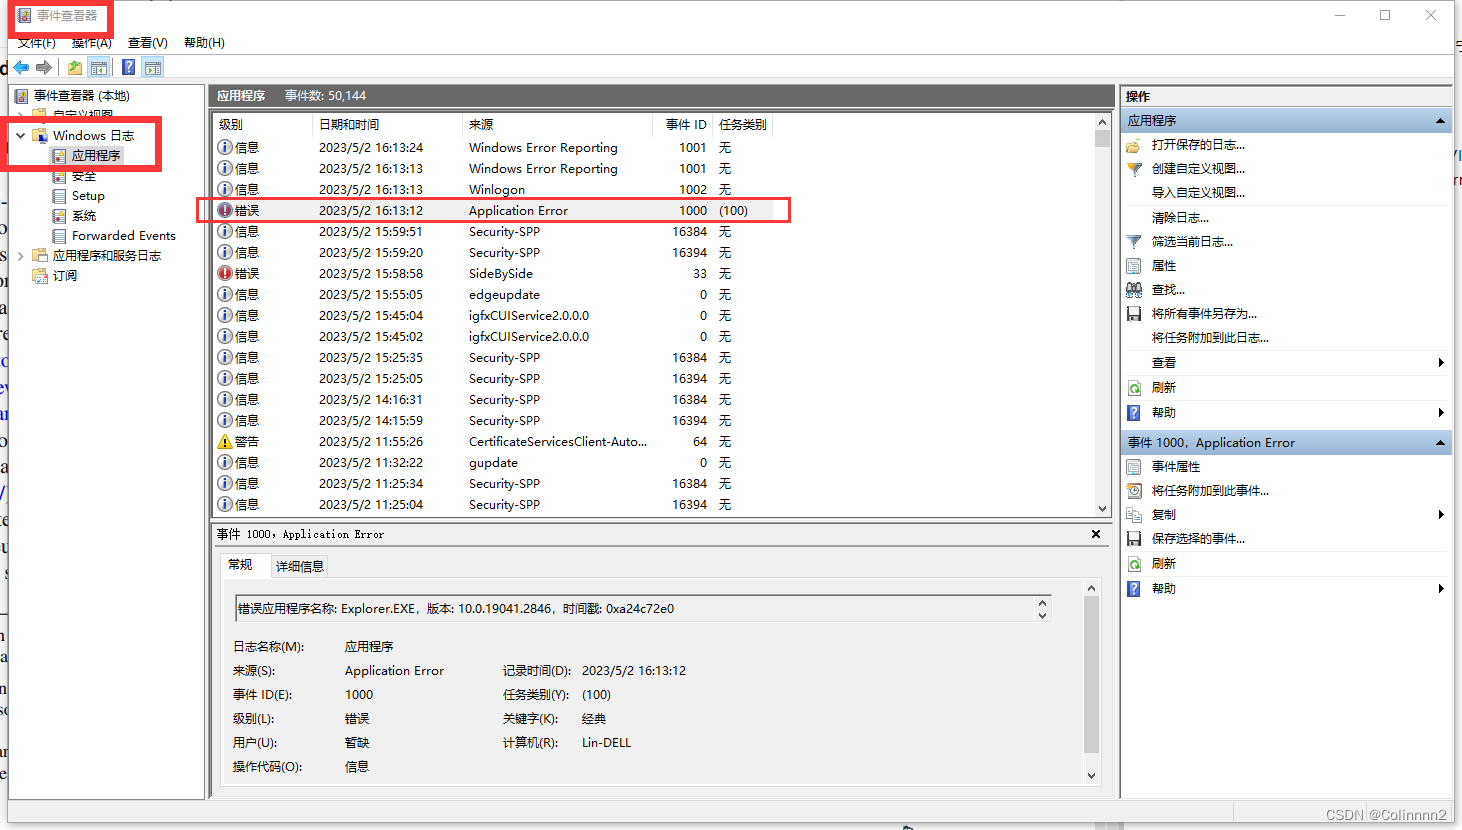The height and width of the screenshot is (830, 1462).
Task: Click the back arrow toolbar icon
Action: click(21, 68)
